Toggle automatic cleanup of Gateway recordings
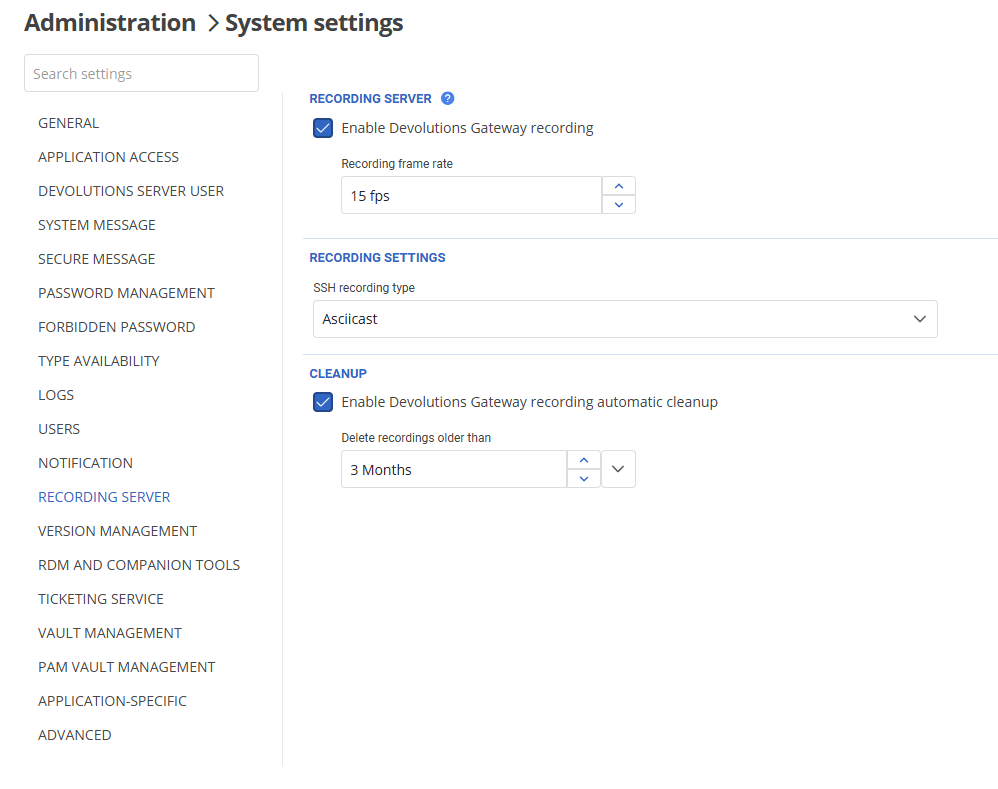 (x=322, y=401)
